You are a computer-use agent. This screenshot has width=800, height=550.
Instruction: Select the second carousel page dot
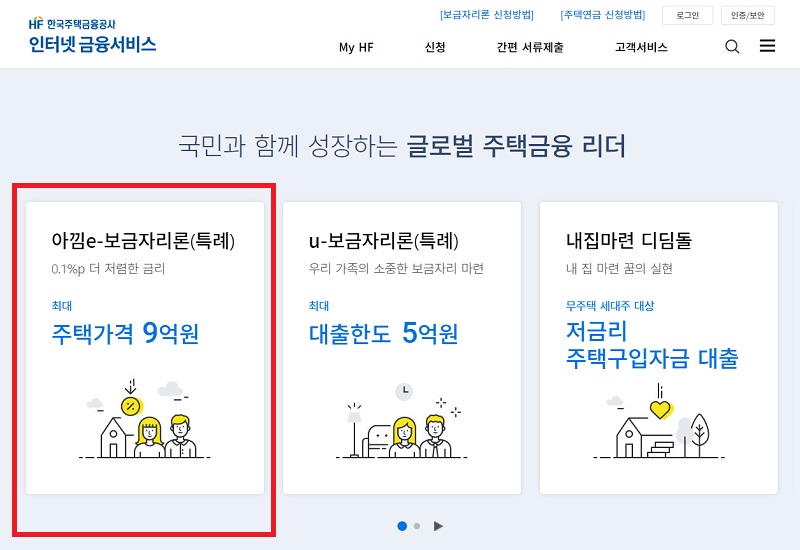click(417, 526)
